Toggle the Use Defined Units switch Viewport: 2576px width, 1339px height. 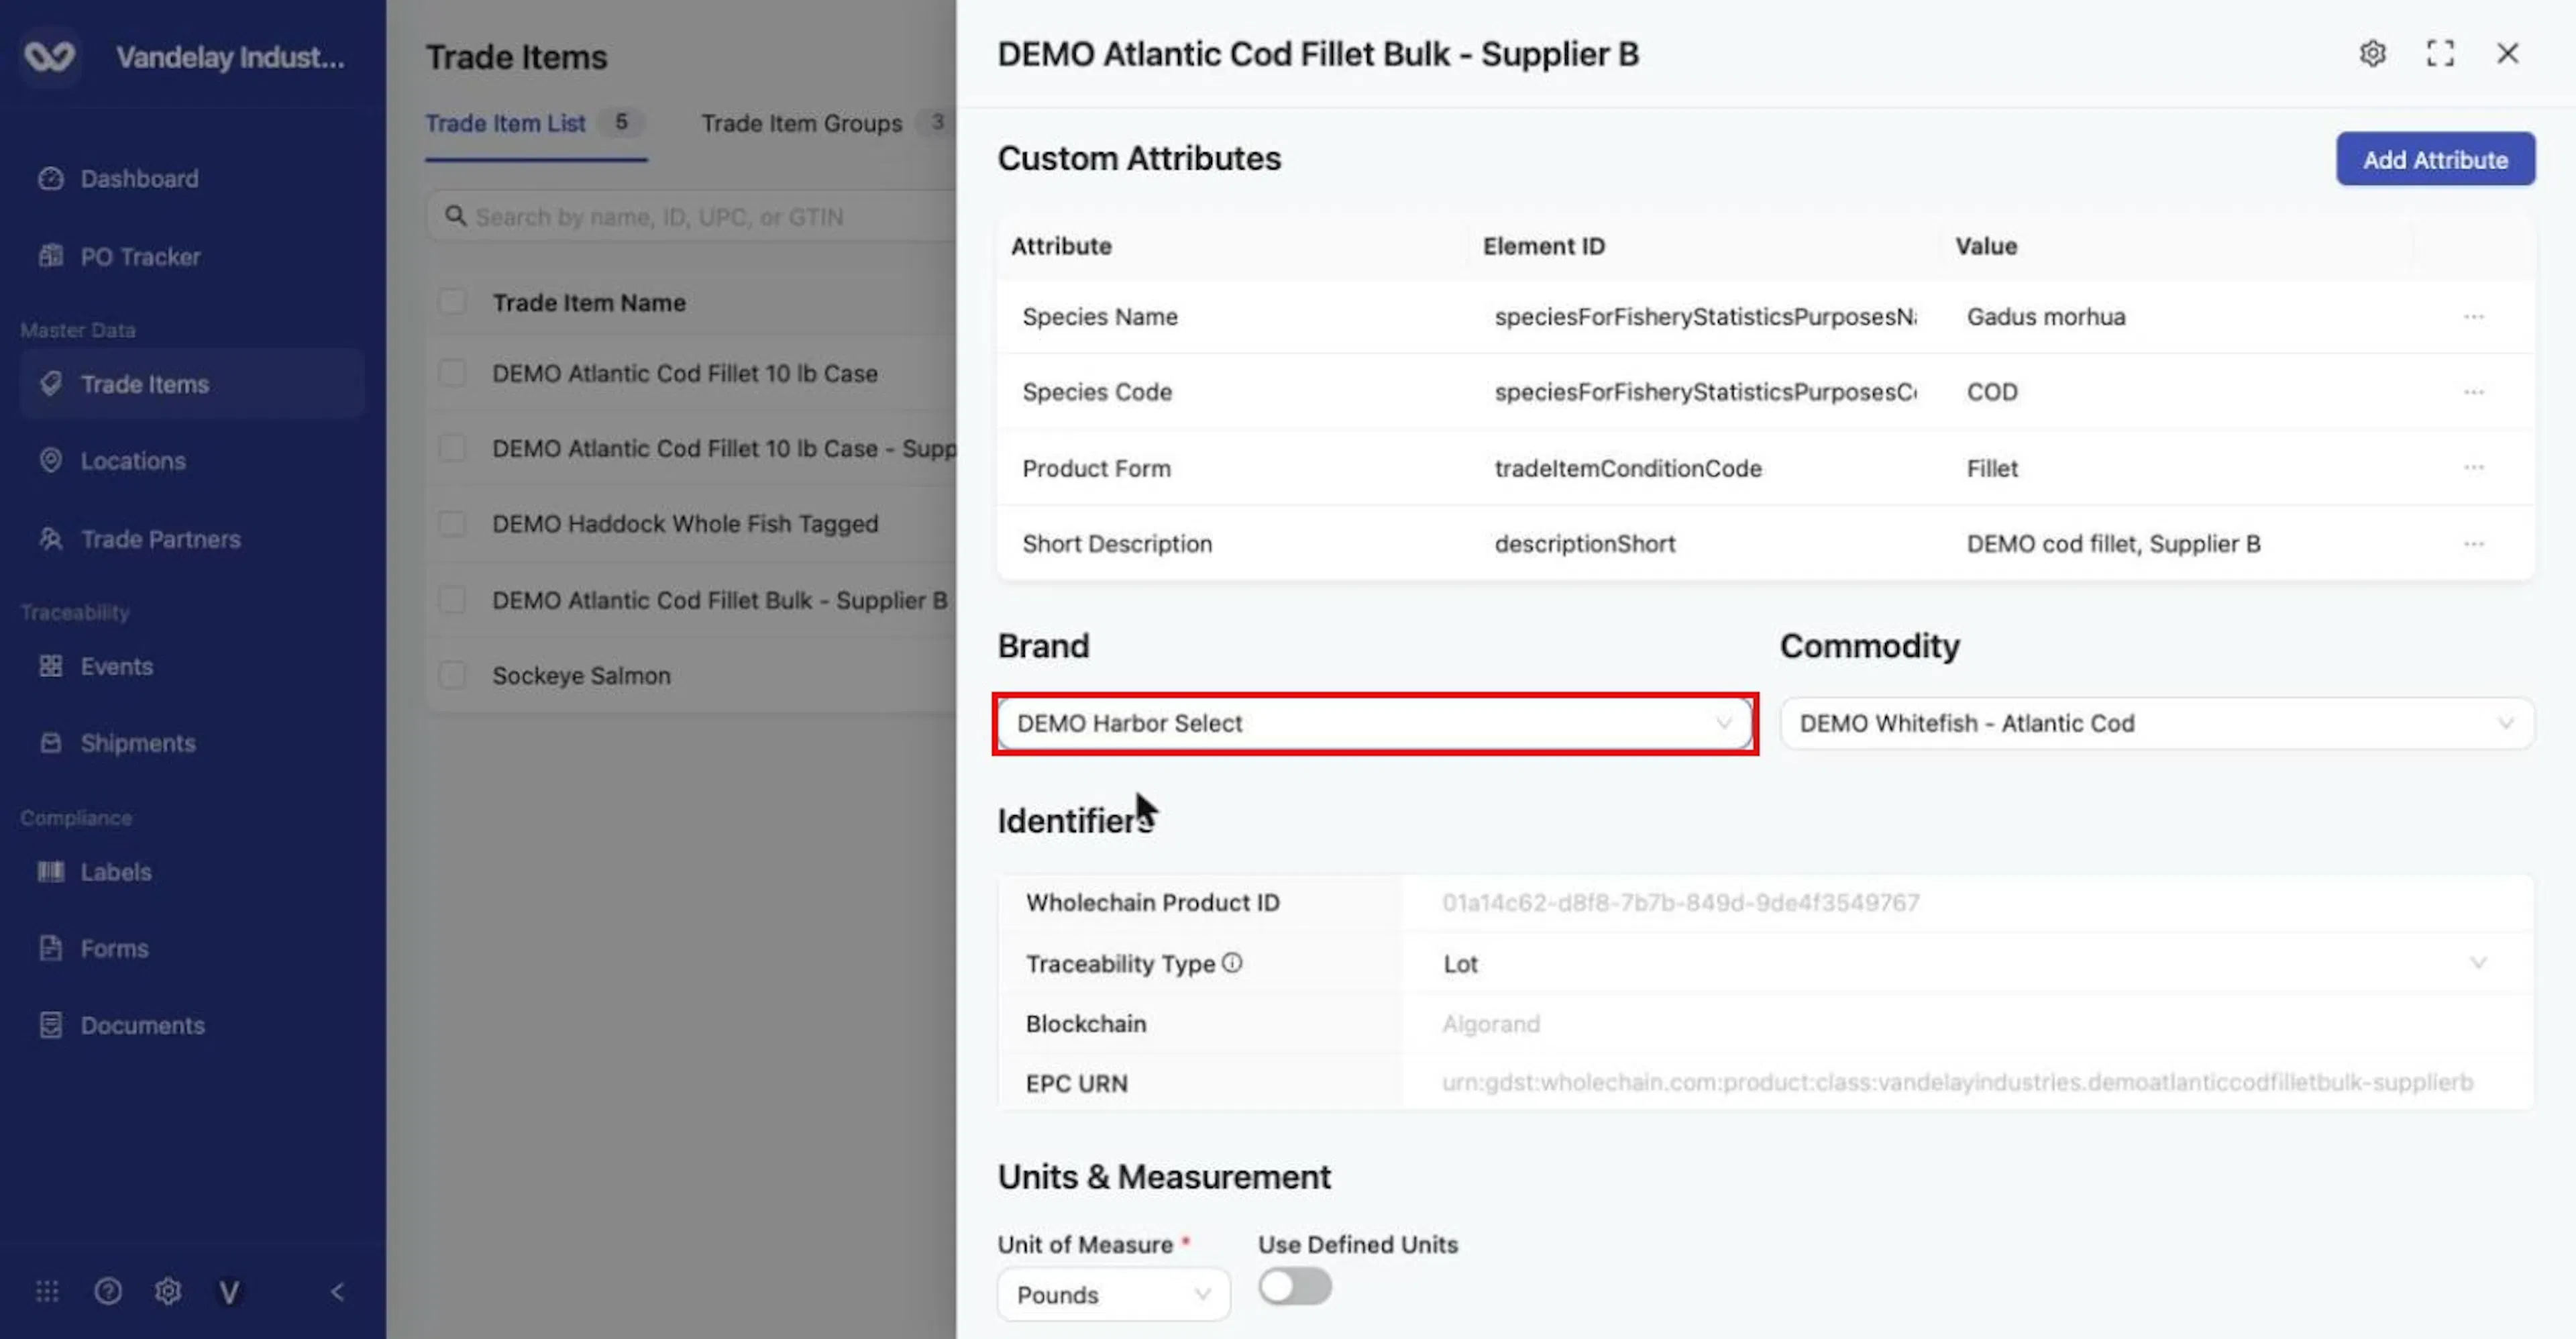(x=1294, y=1286)
